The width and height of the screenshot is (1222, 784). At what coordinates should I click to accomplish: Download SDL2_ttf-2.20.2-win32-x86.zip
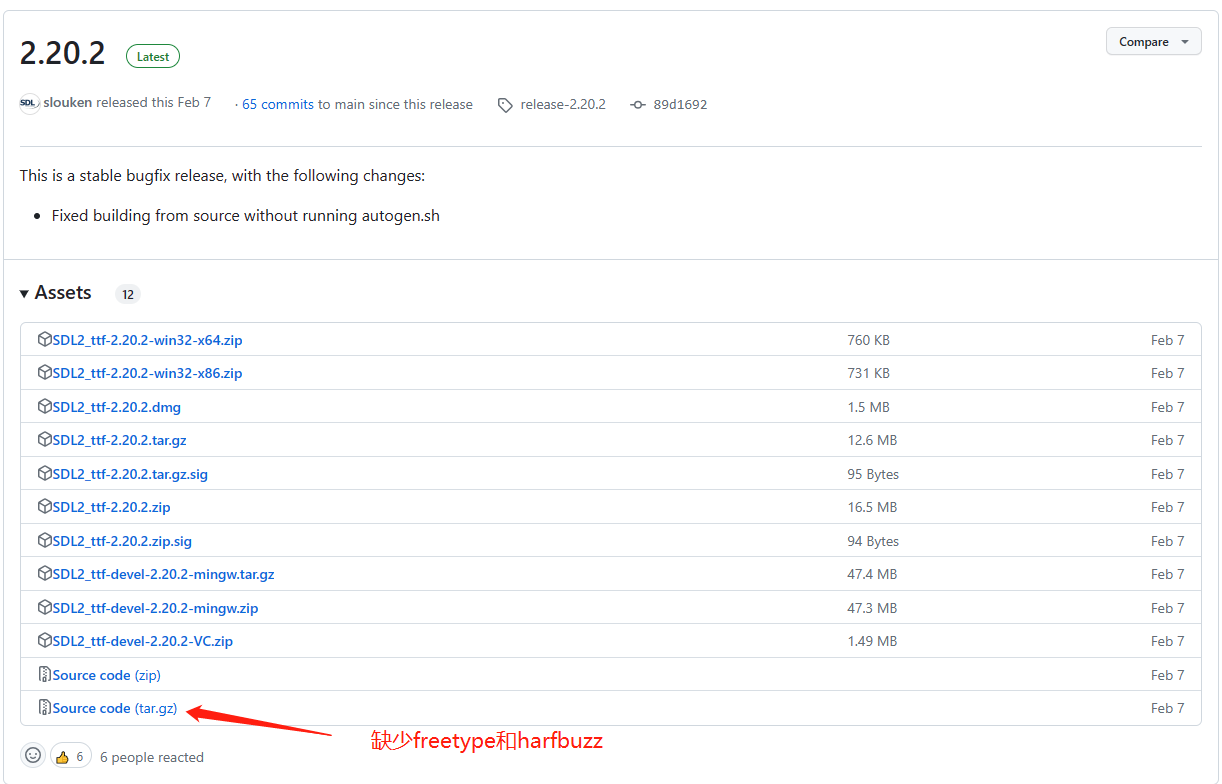pos(147,373)
